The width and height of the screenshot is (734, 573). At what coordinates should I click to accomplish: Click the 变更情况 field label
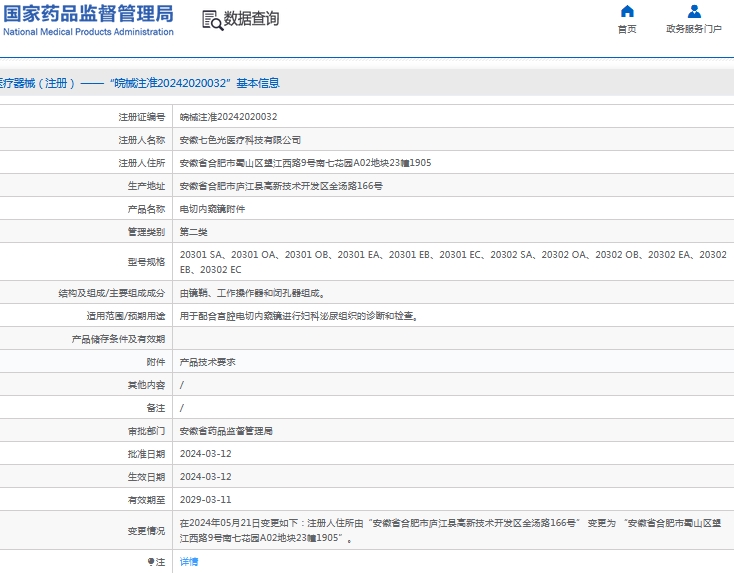pos(147,531)
